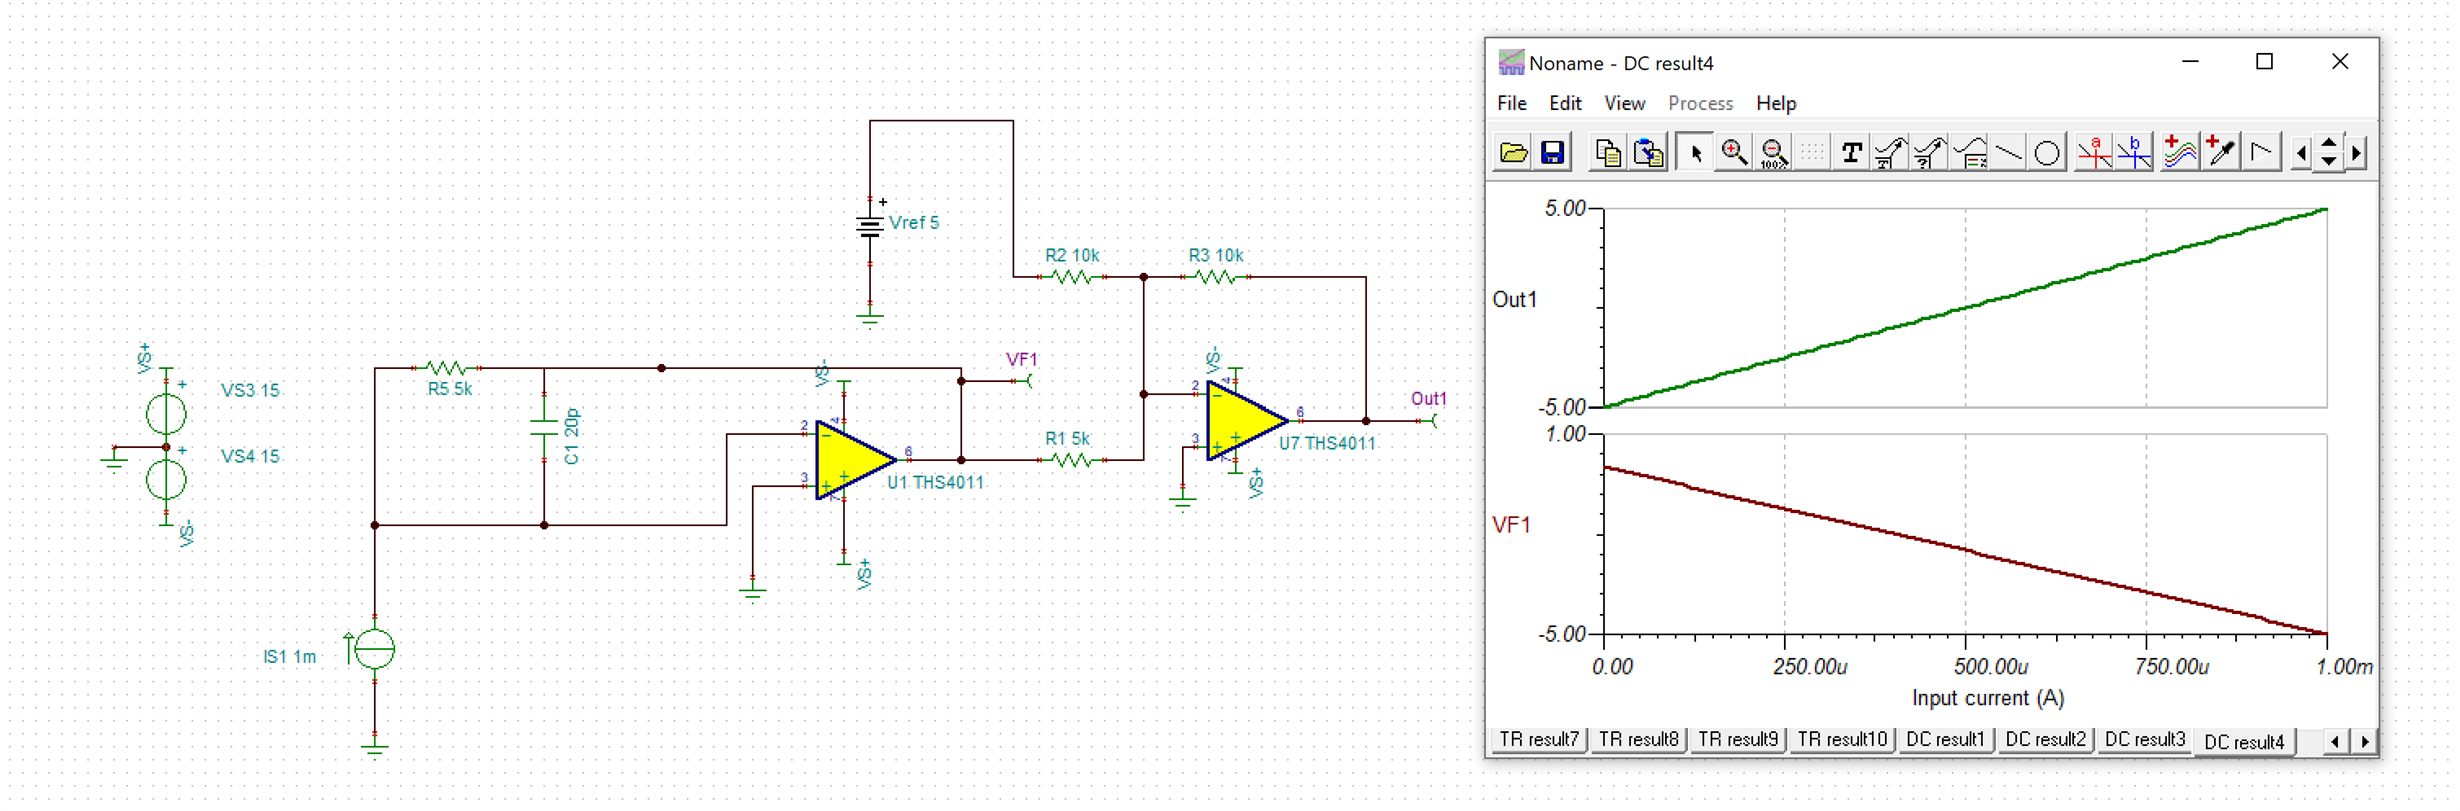Switch to TR result8 tab
This screenshot has width=2460, height=811.
pyautogui.click(x=1638, y=740)
